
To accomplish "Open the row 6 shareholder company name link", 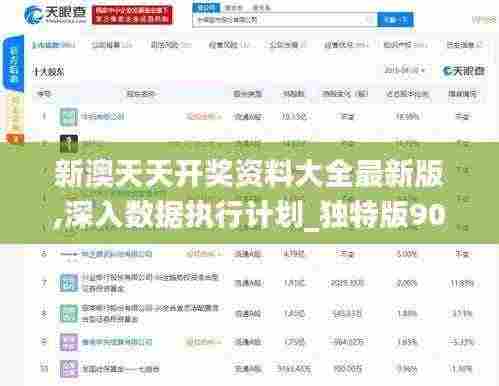I will click(x=116, y=254).
